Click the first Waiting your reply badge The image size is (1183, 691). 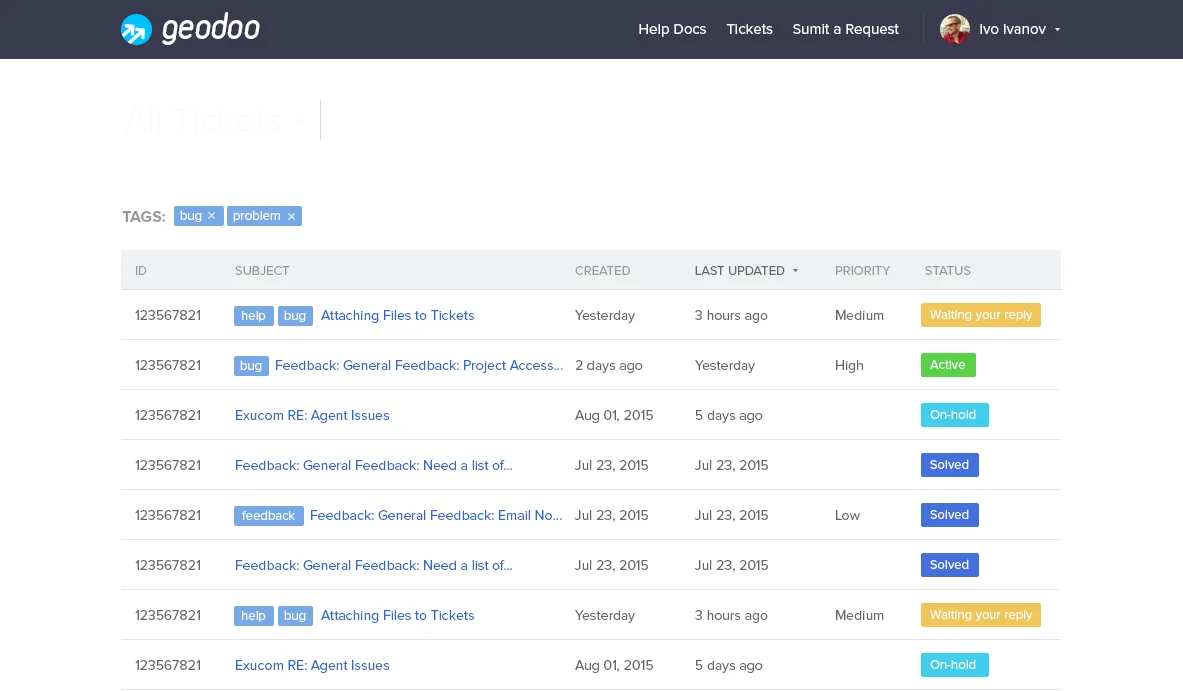[980, 315]
